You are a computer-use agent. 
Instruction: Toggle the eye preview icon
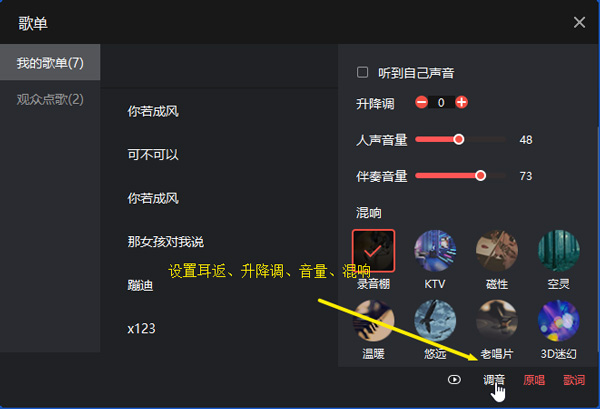click(454, 380)
